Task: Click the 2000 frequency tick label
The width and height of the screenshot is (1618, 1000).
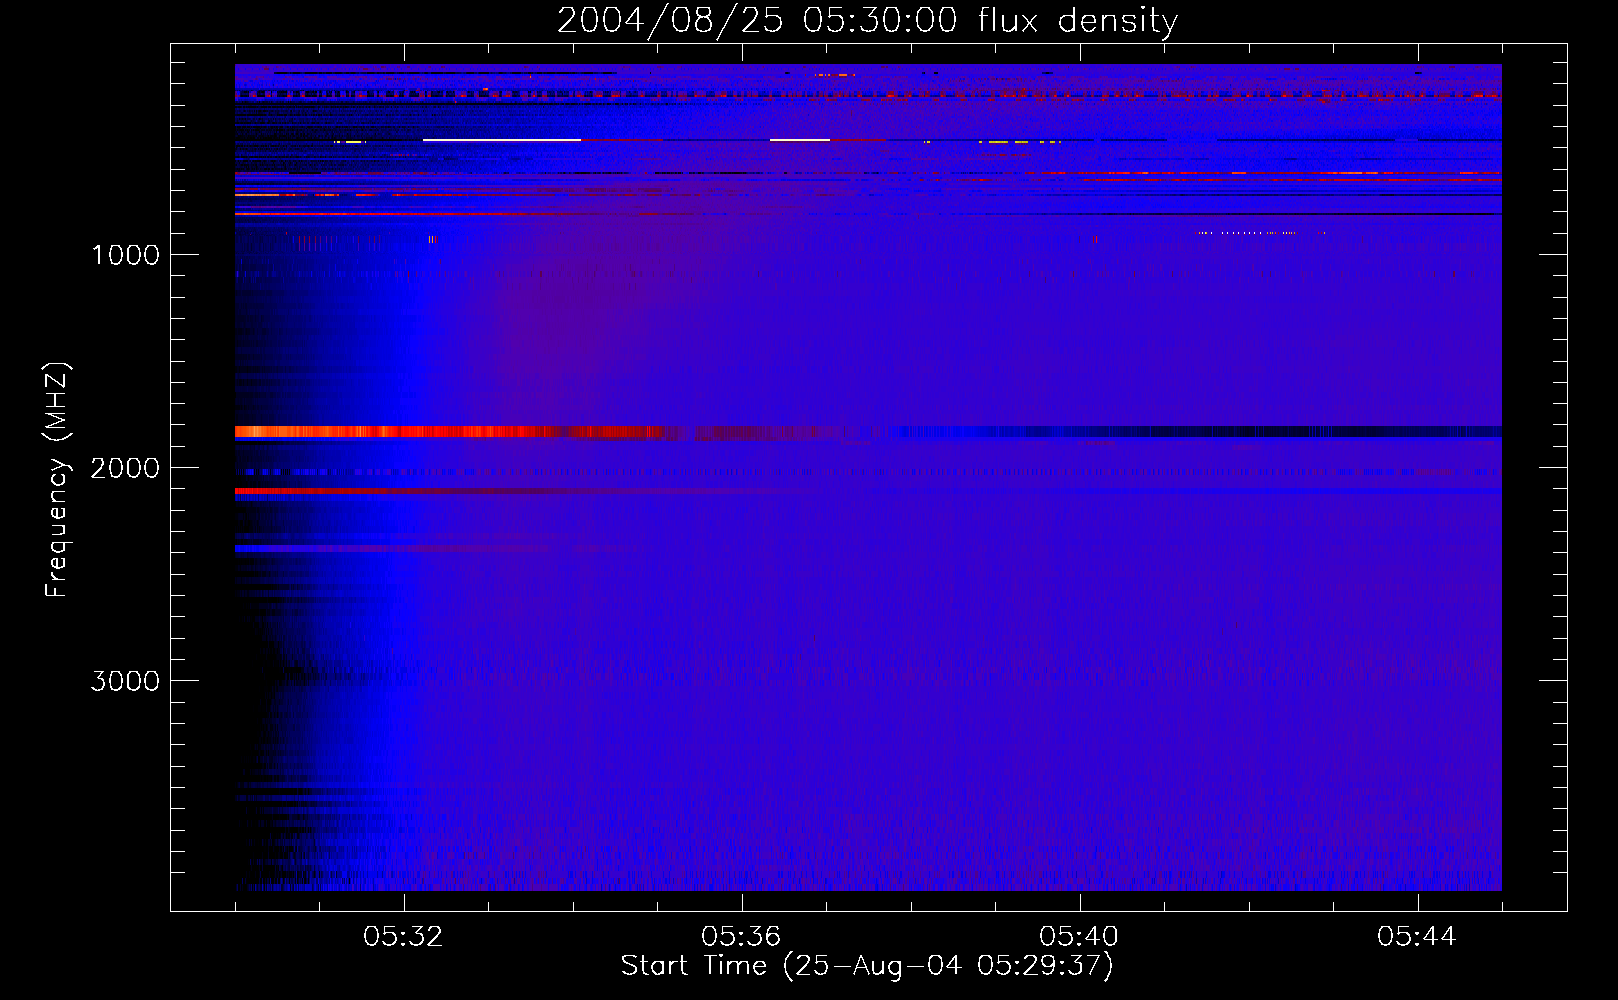Action: pyautogui.click(x=125, y=468)
